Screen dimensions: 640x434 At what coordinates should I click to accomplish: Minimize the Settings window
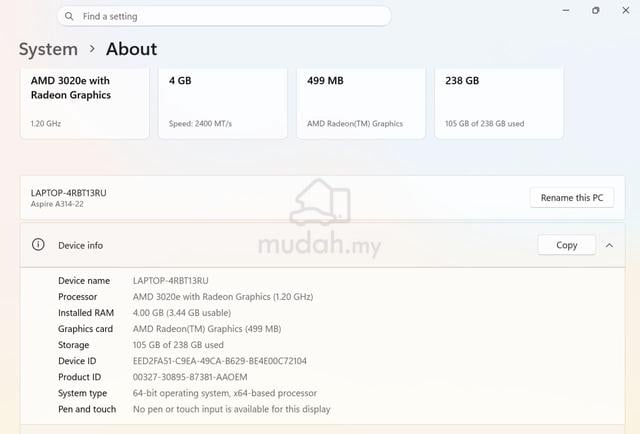click(x=566, y=10)
